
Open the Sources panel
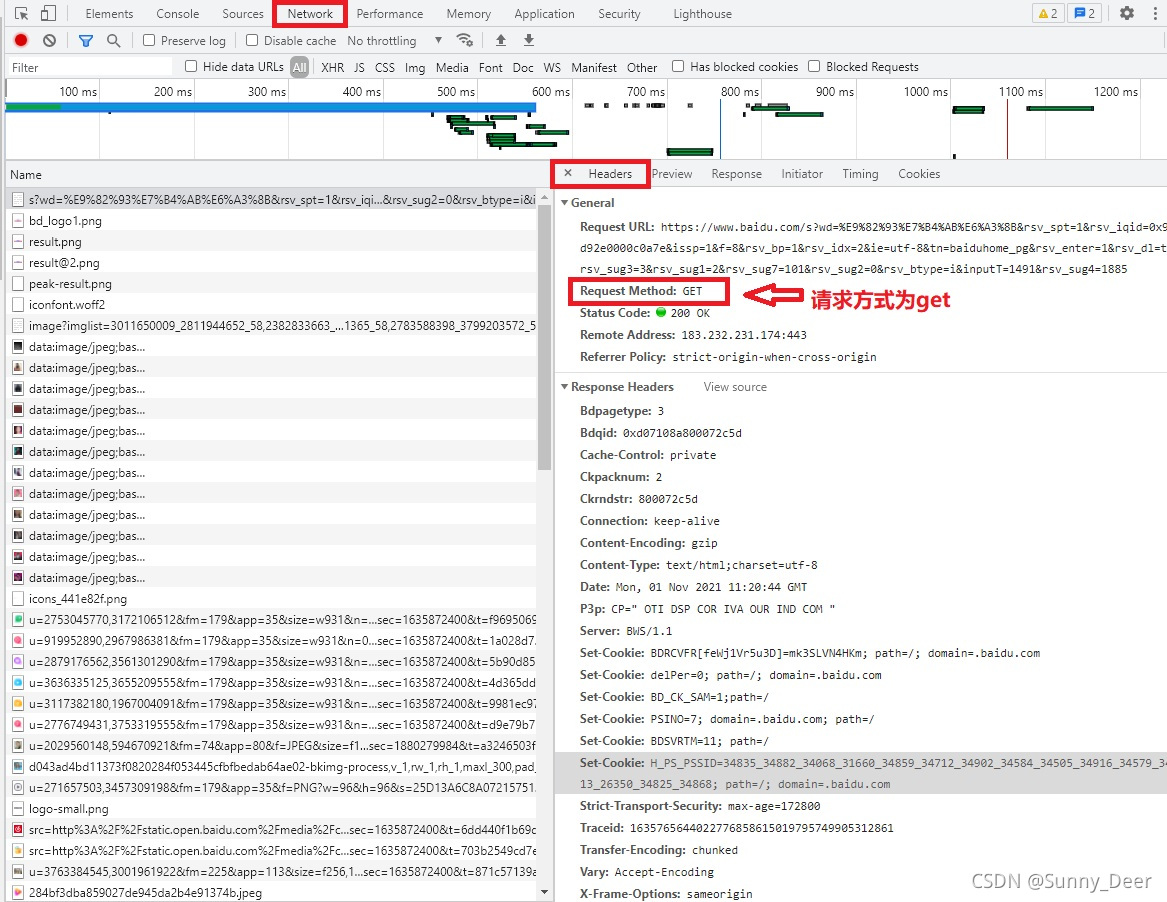(x=243, y=13)
